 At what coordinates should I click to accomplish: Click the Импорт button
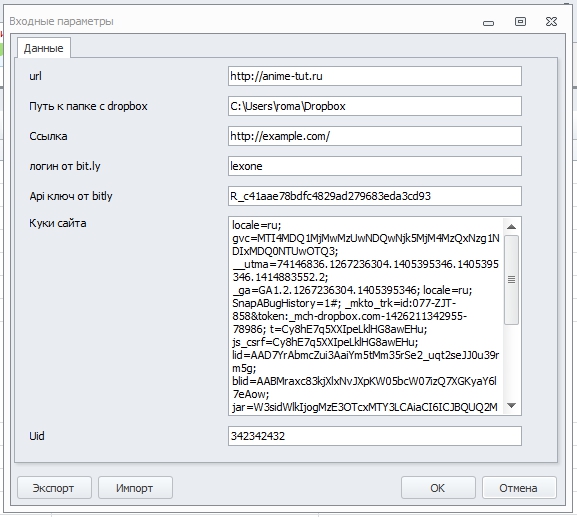point(135,488)
